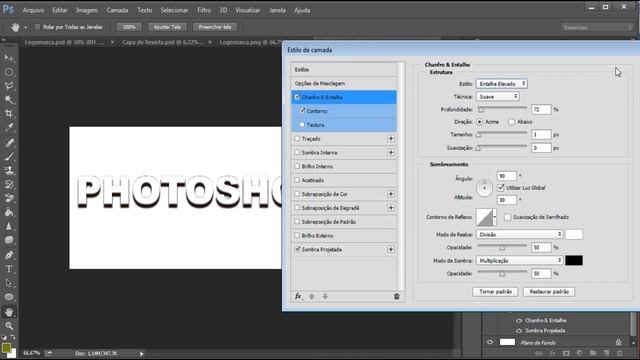Switch to the Logomarca.psd document tab
This screenshot has height=360, width=640.
coord(64,42)
